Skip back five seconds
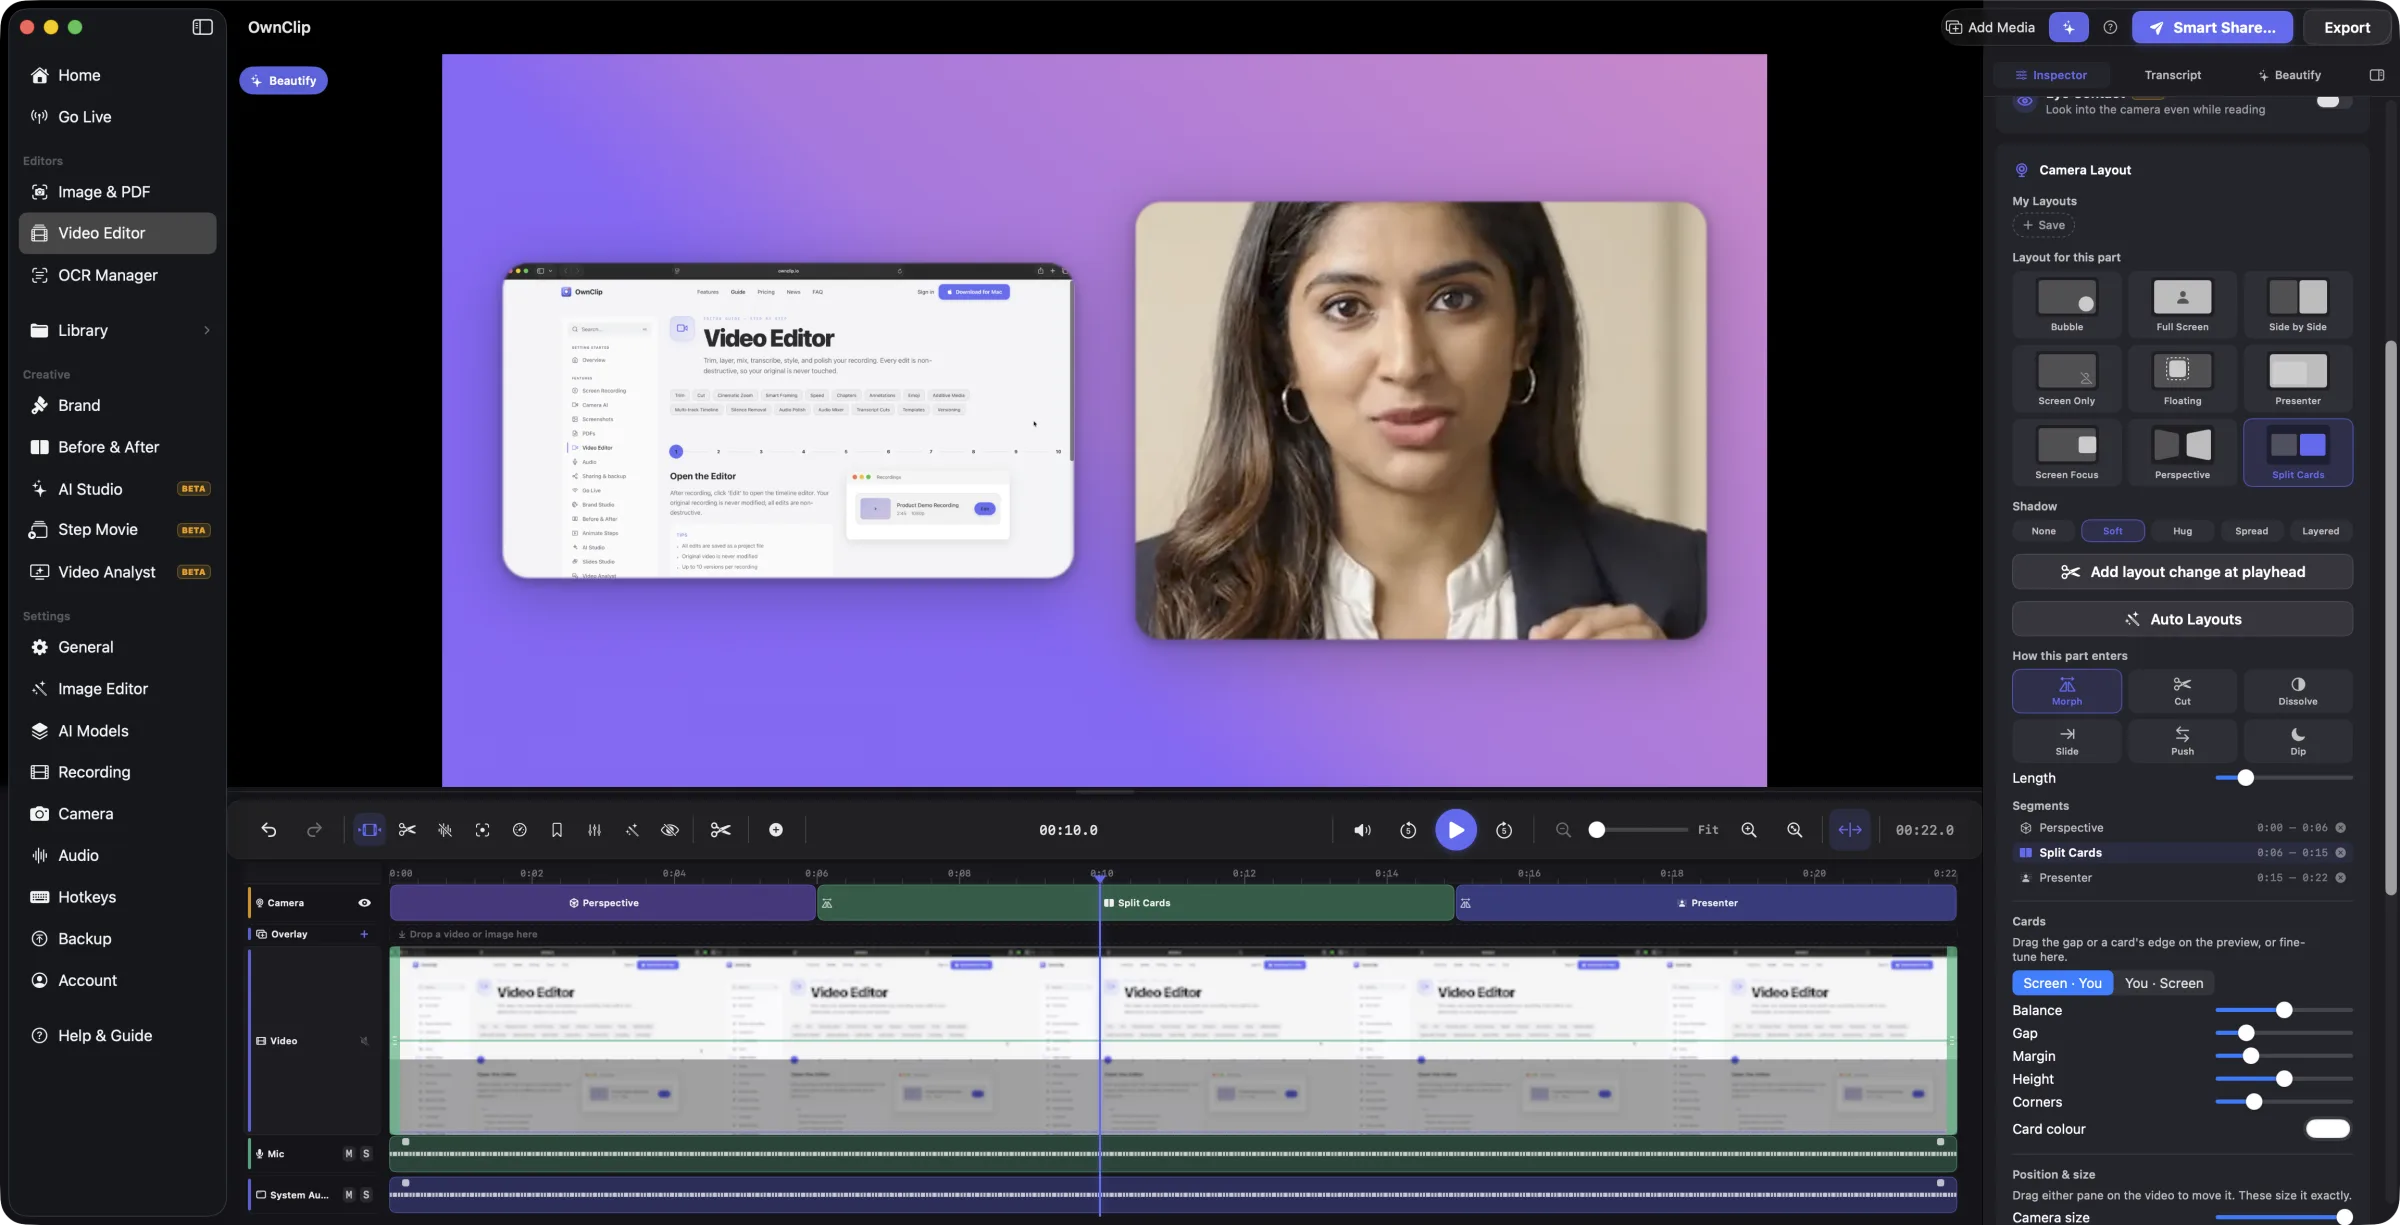 click(x=1408, y=830)
